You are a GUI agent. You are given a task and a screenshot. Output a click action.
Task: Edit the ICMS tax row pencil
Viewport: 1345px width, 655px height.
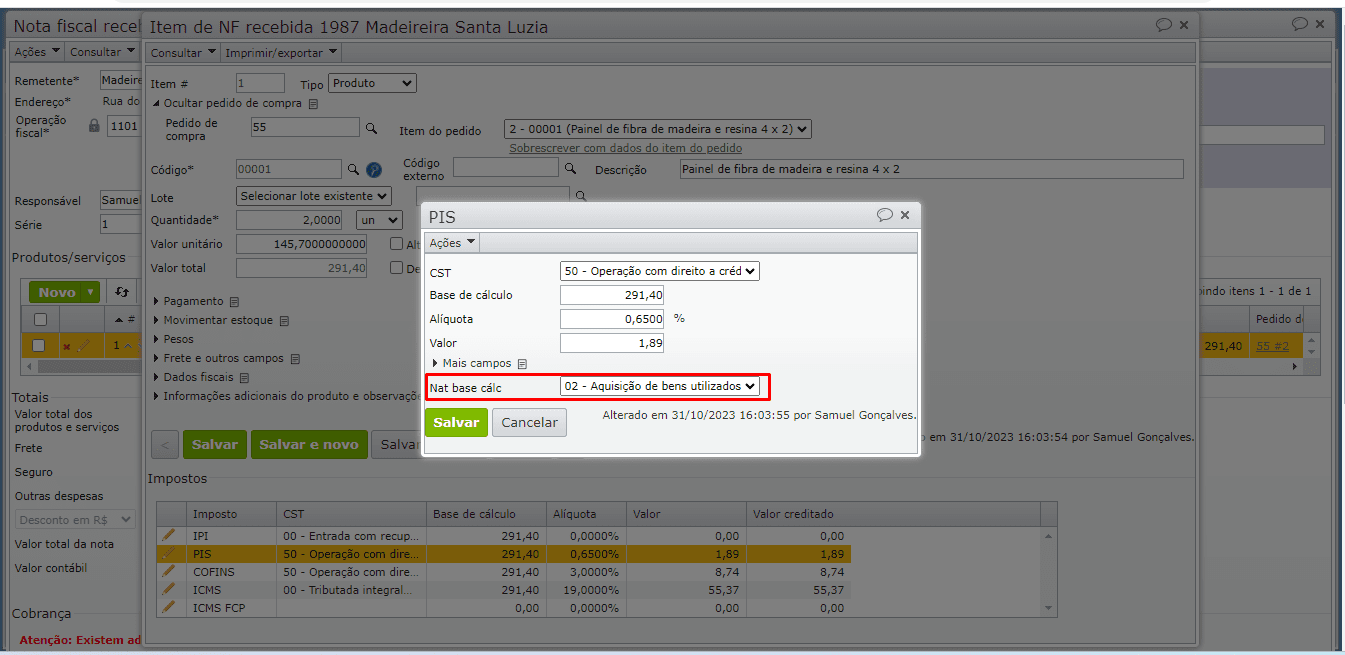(x=169, y=590)
